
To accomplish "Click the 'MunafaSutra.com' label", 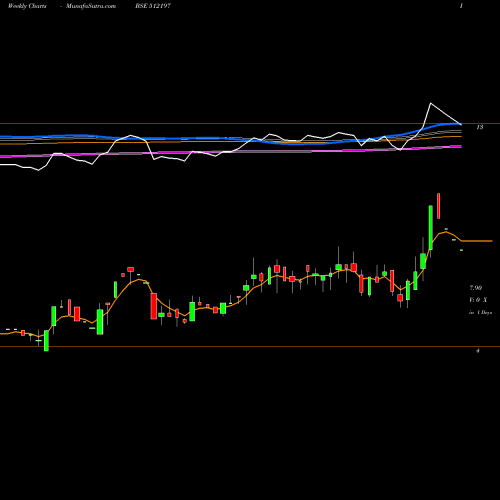I will 91,6.
